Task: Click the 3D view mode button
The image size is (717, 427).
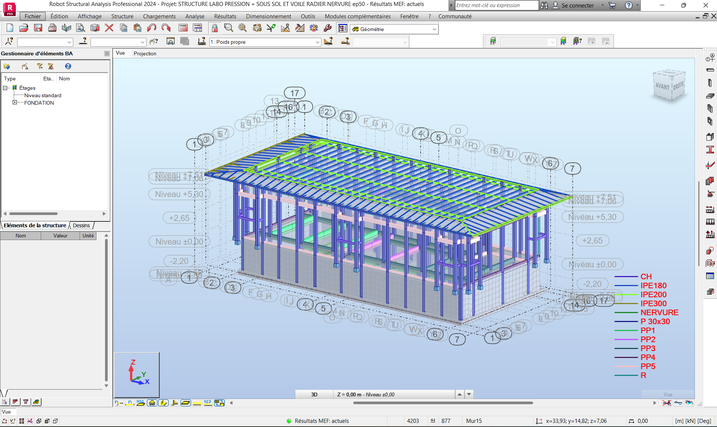Action: tap(313, 394)
